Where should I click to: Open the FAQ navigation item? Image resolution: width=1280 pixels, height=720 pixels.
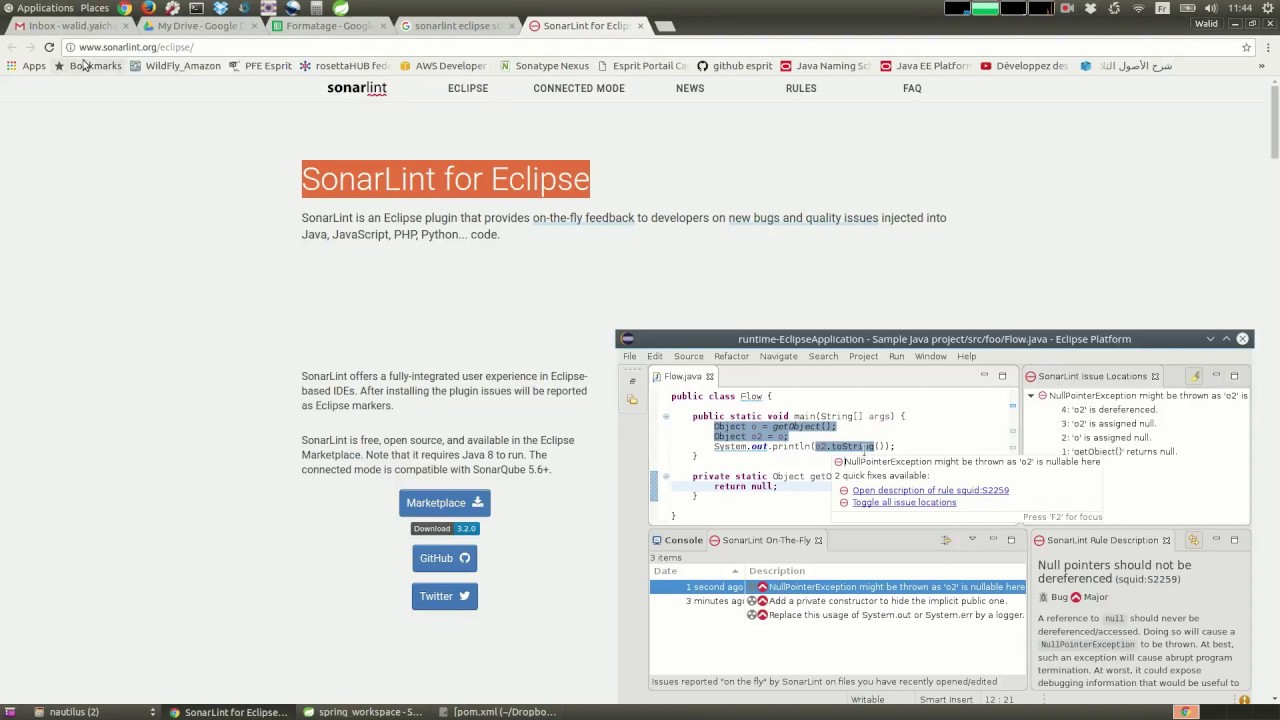click(x=912, y=88)
